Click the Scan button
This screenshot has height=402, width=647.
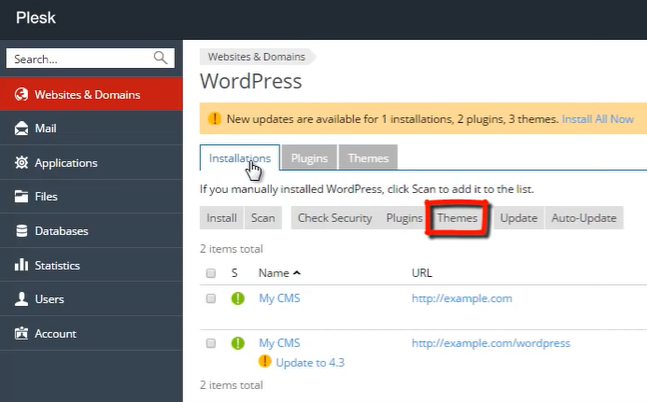tap(263, 218)
